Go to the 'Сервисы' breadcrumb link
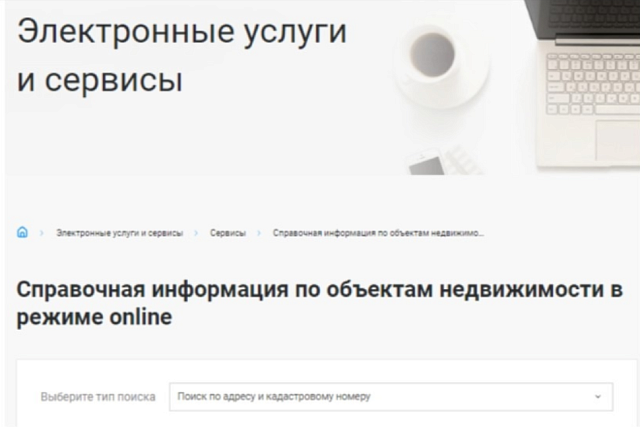This screenshot has height=427, width=640. [x=228, y=233]
